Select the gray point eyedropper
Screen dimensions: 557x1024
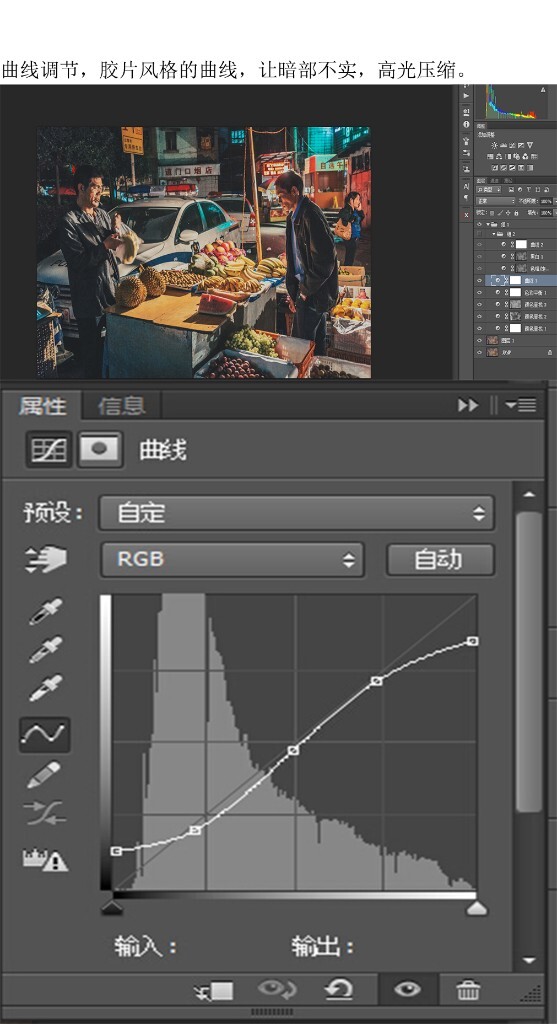click(46, 649)
